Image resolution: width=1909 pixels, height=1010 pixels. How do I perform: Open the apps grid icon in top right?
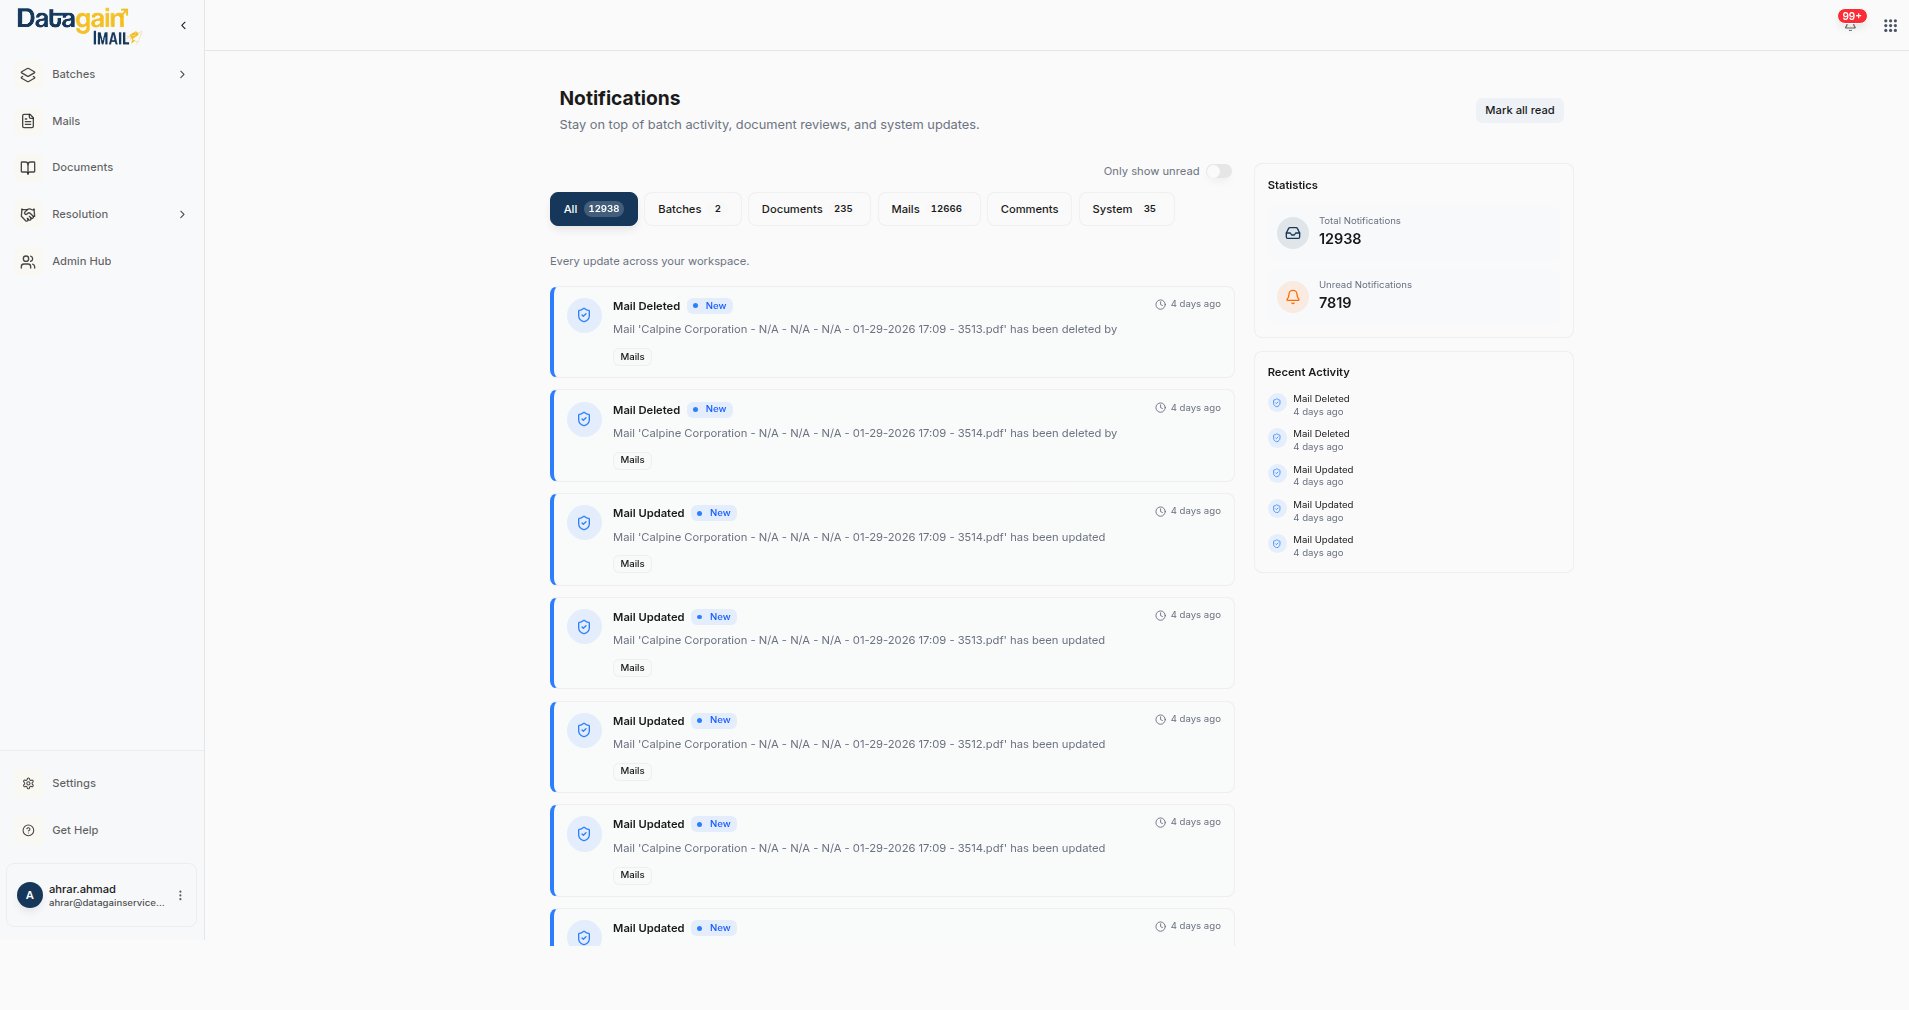click(x=1890, y=26)
